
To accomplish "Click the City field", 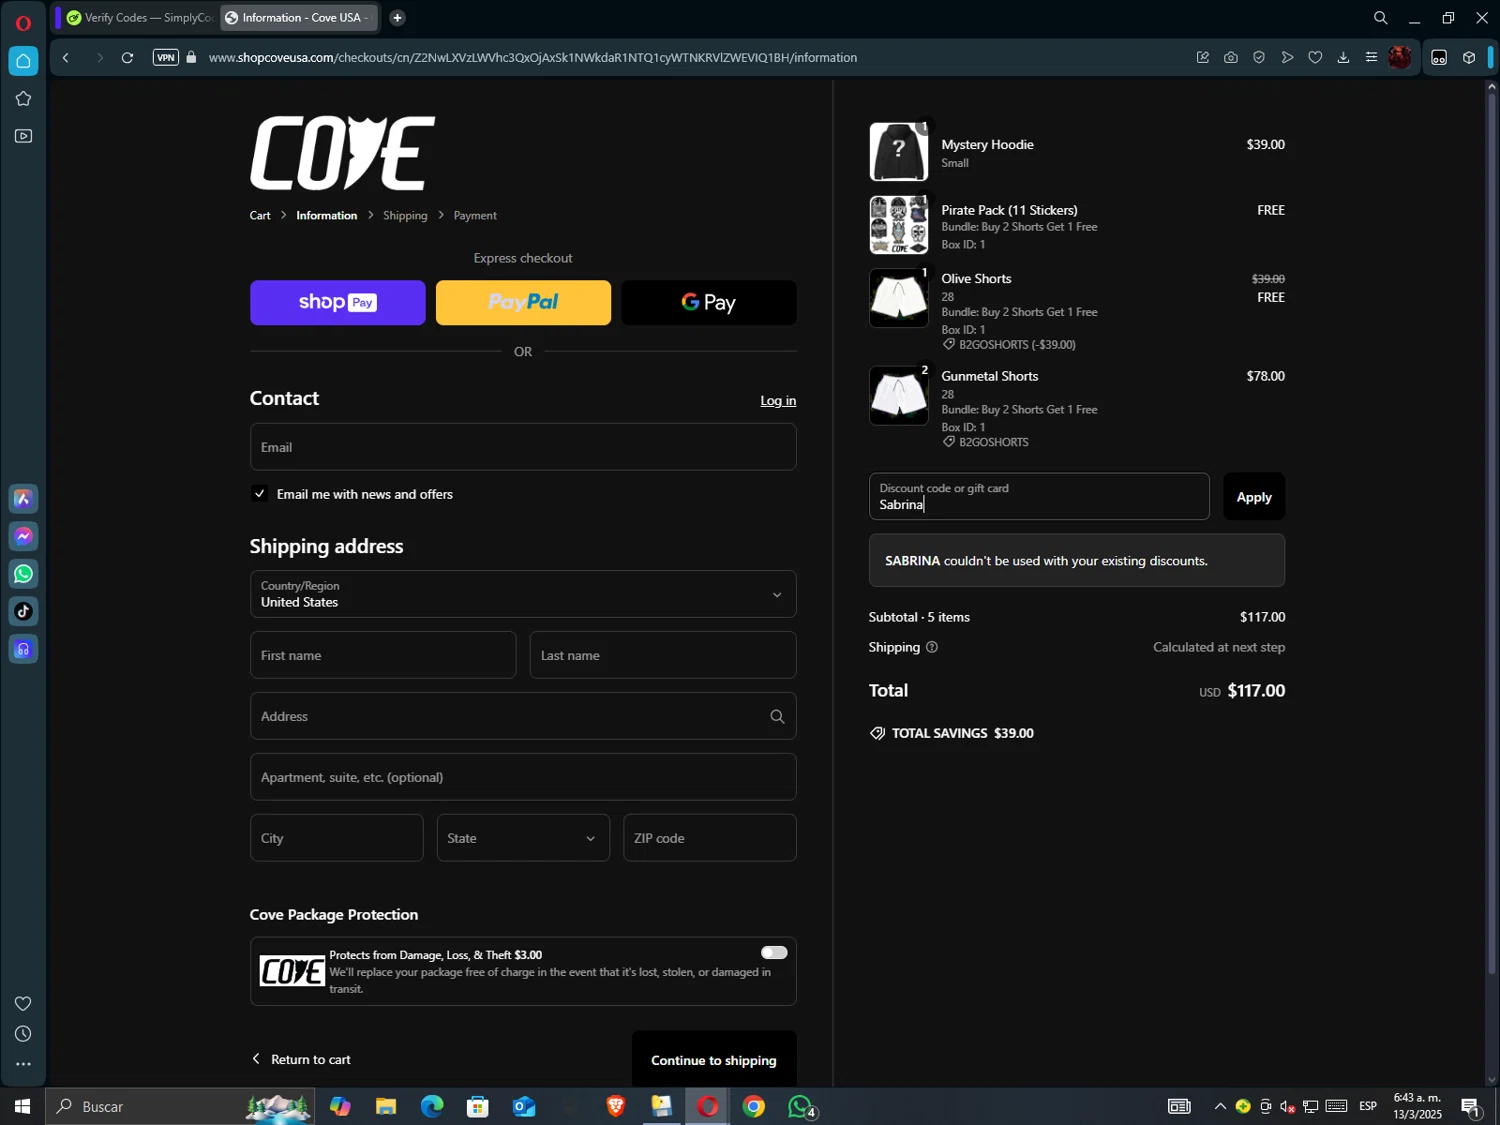I will [x=336, y=838].
